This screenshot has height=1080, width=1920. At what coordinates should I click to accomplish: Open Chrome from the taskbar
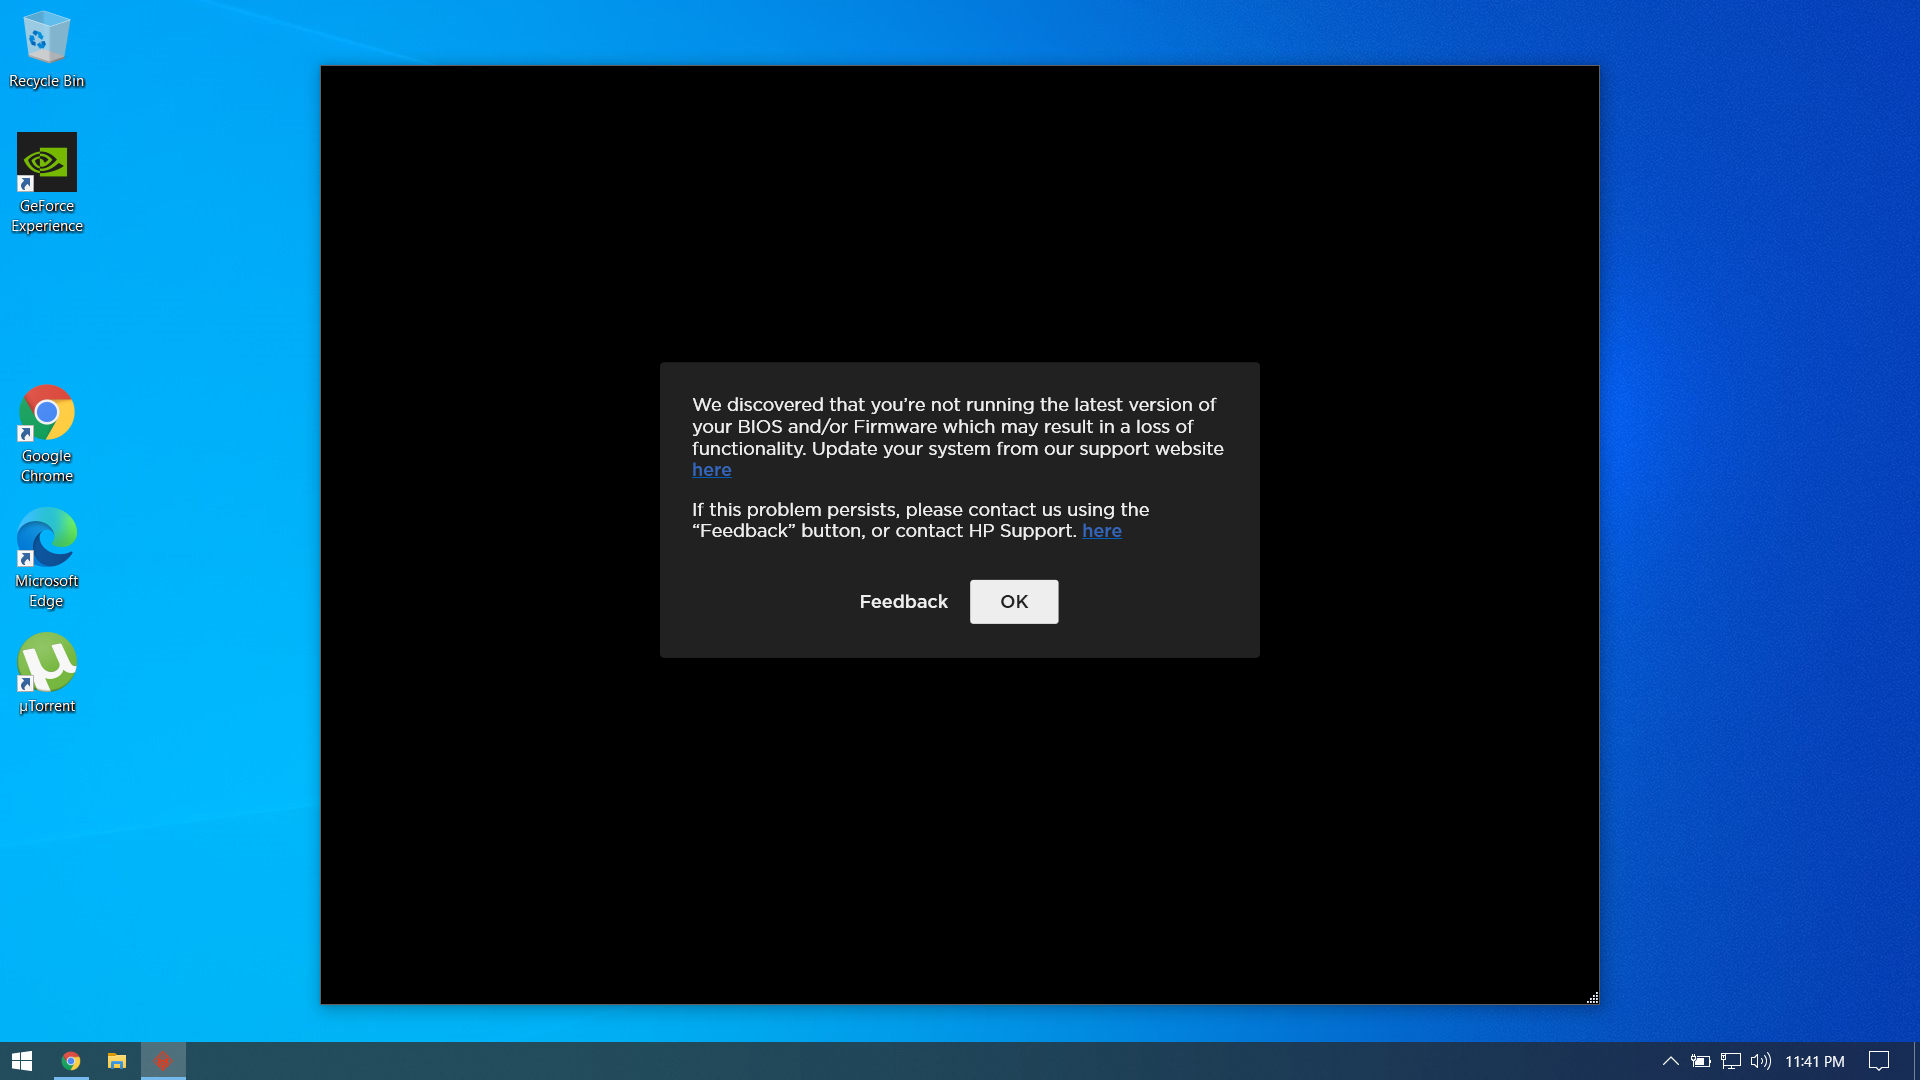tap(71, 1061)
